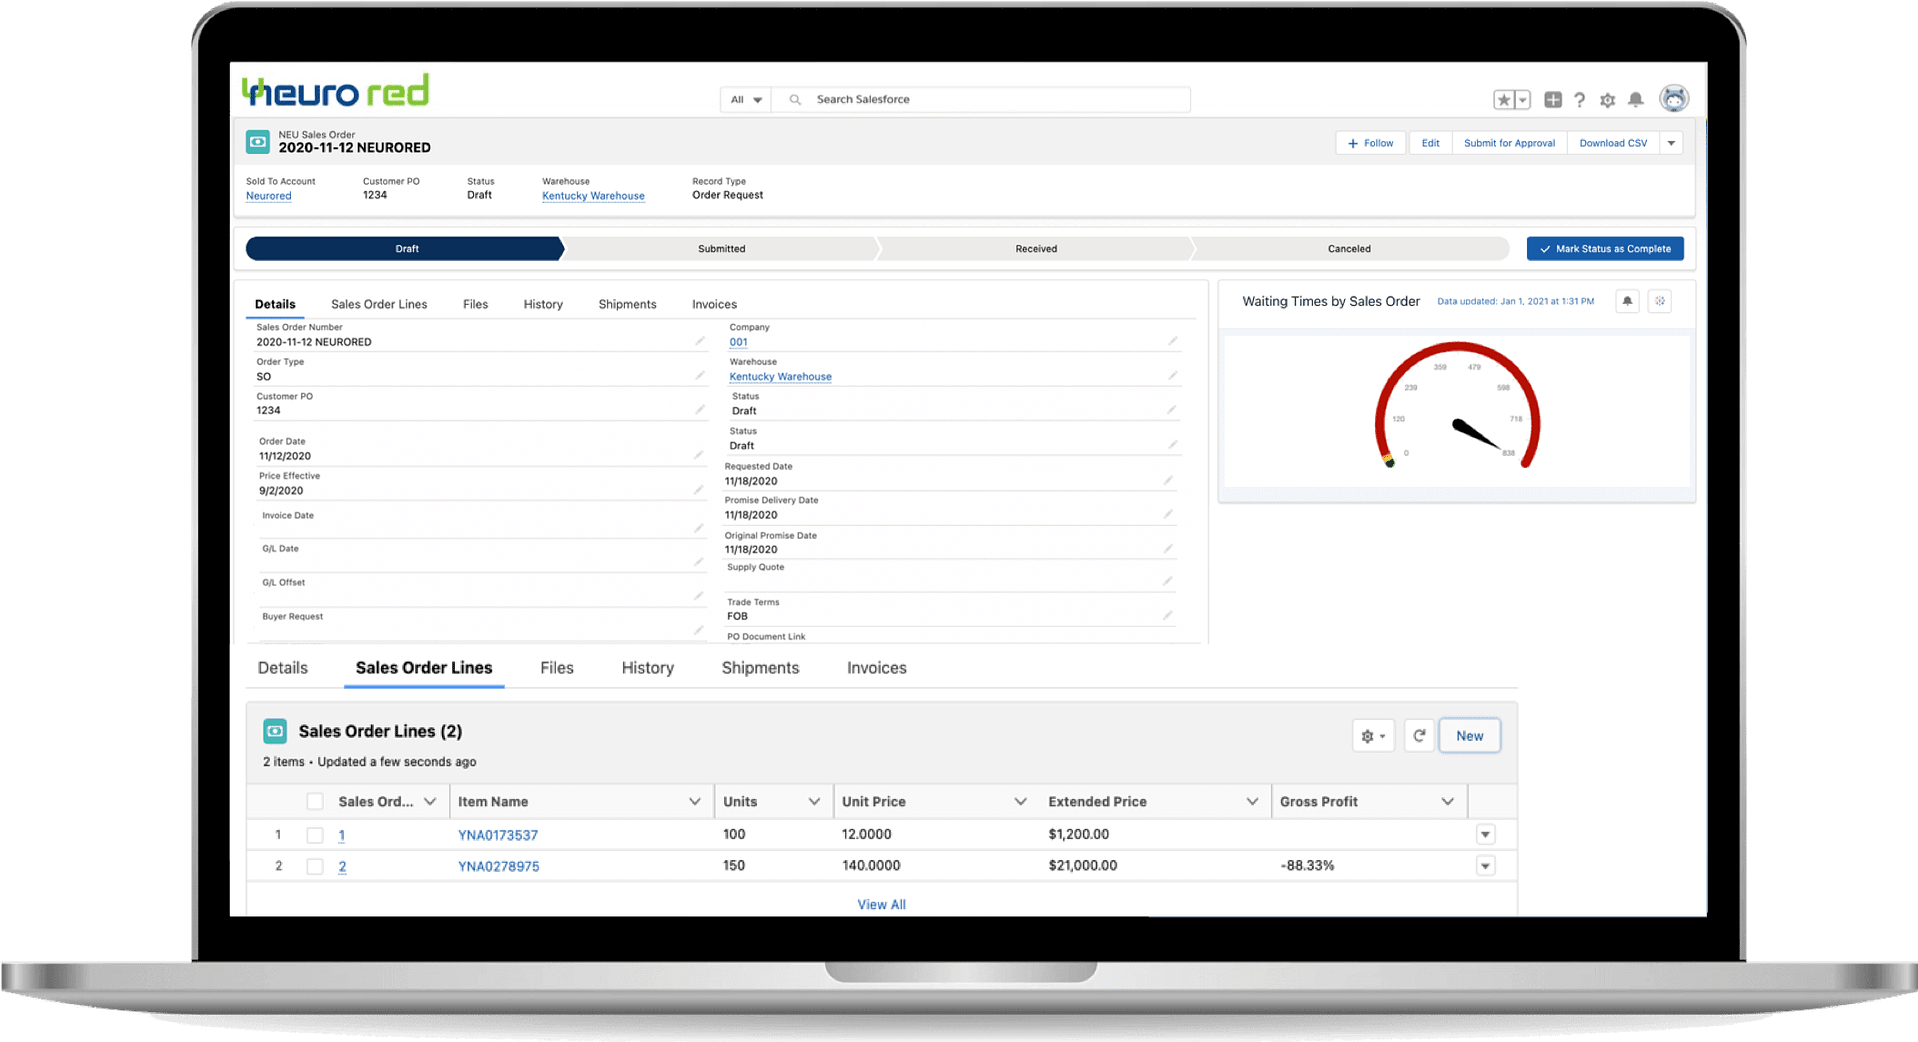The height and width of the screenshot is (1042, 1918).
Task: Open the lower Details tab
Action: coord(283,668)
